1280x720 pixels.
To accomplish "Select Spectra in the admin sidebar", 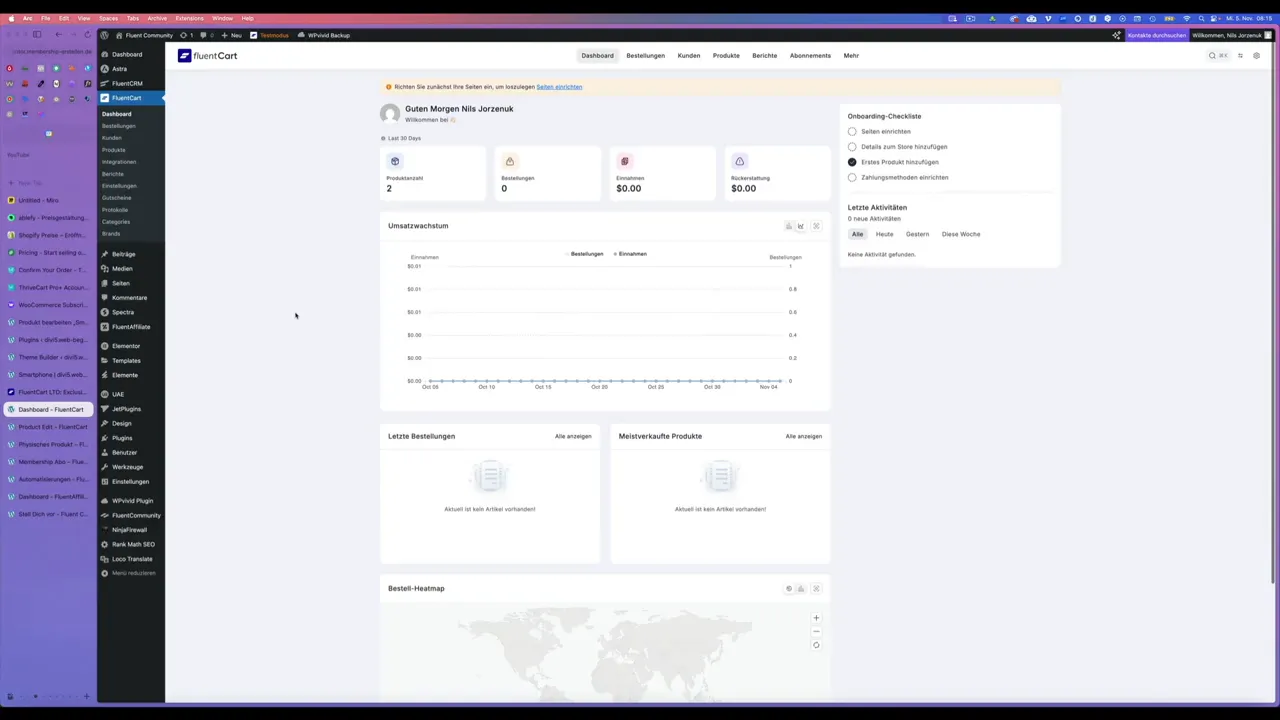I will [122, 312].
